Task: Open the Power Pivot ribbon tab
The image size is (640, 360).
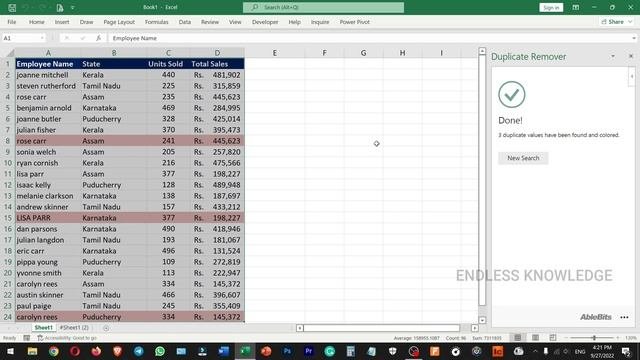Action: pyautogui.click(x=355, y=22)
